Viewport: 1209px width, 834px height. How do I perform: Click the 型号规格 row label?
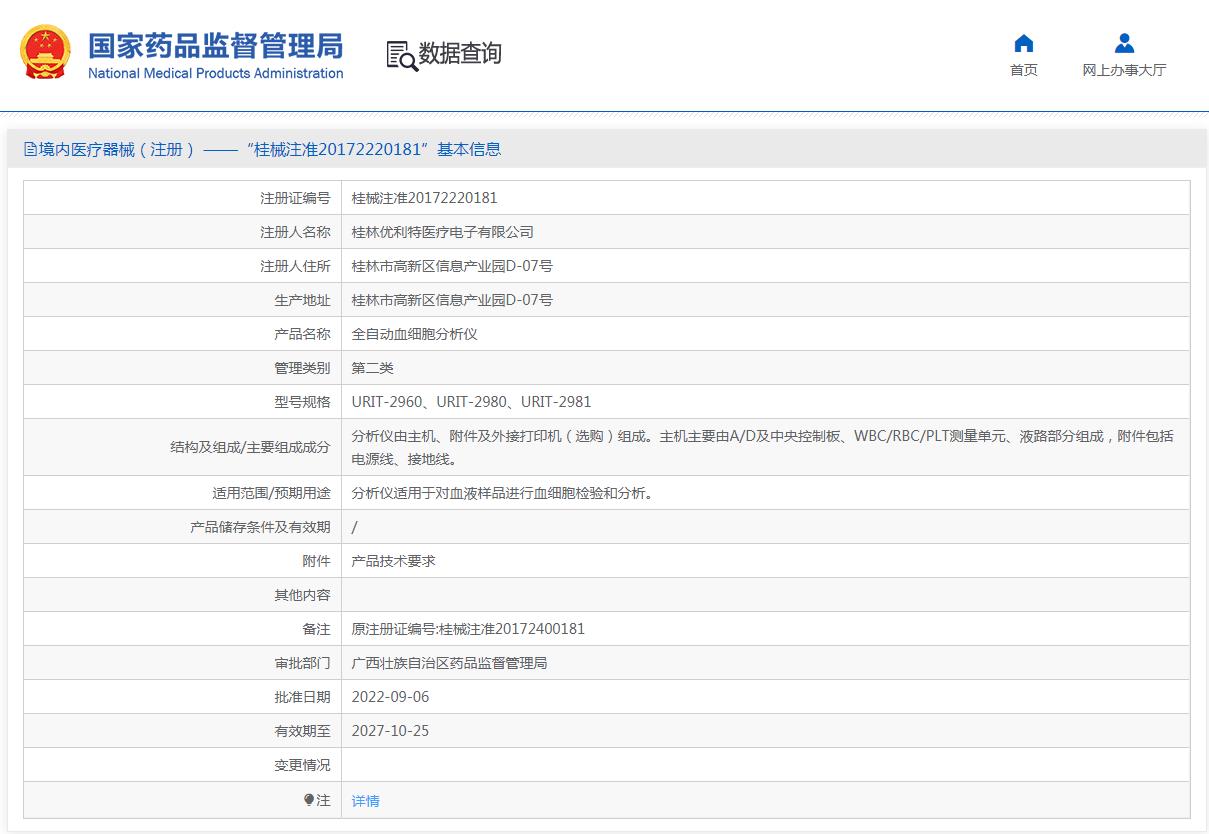[x=302, y=402]
